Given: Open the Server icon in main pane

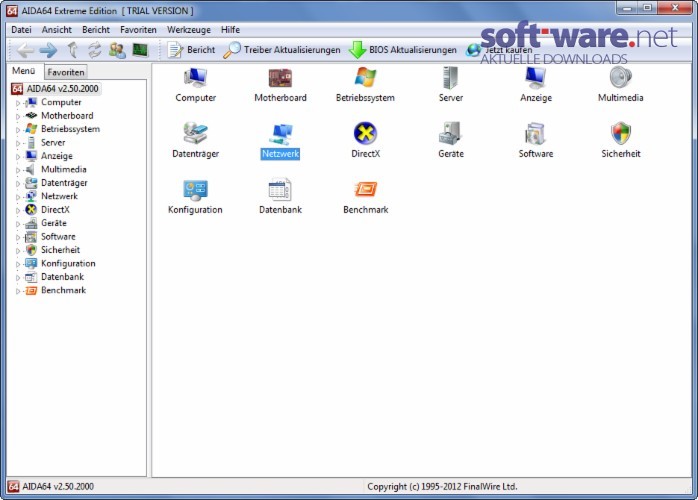Looking at the screenshot, I should coord(450,78).
